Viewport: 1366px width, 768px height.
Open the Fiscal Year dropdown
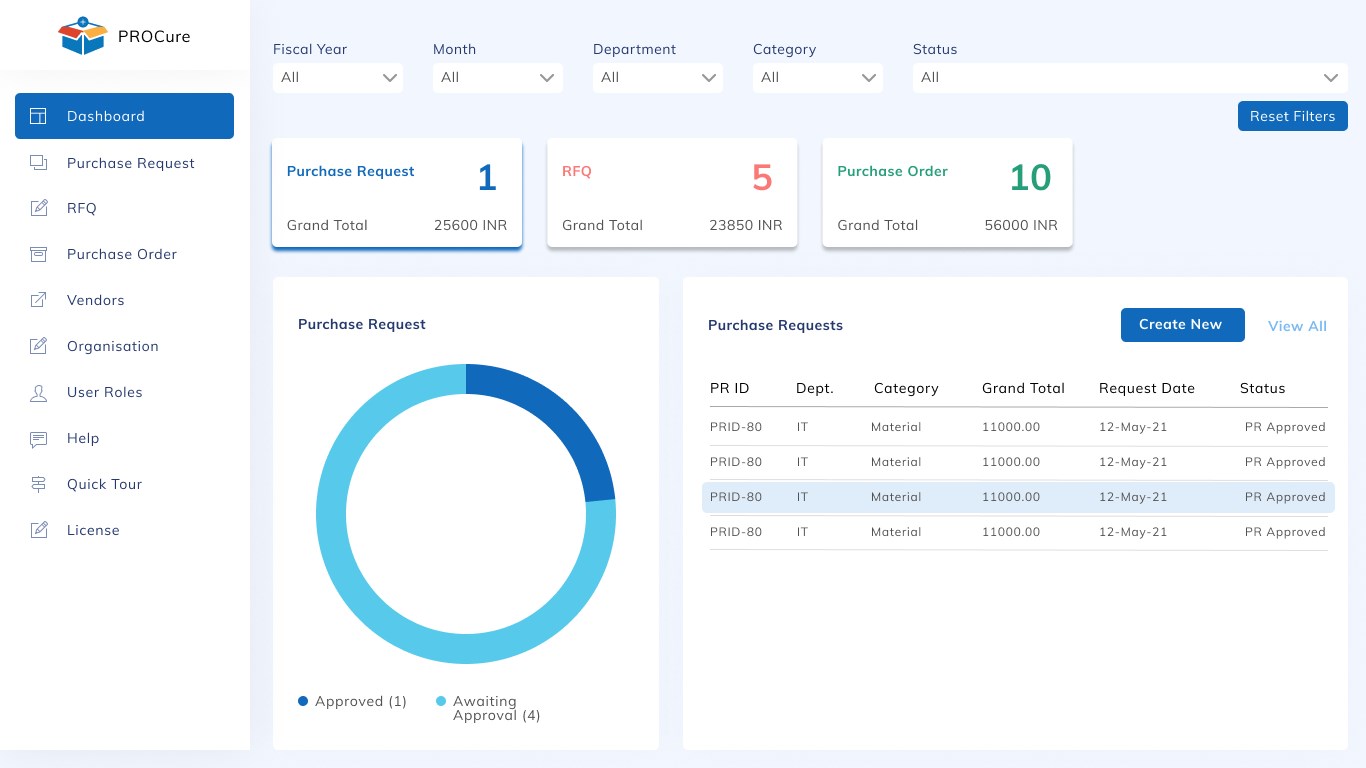click(338, 77)
